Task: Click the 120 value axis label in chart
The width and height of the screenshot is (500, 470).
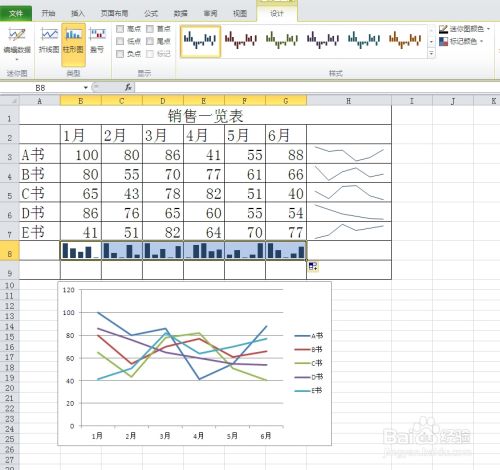Action: coord(69,290)
